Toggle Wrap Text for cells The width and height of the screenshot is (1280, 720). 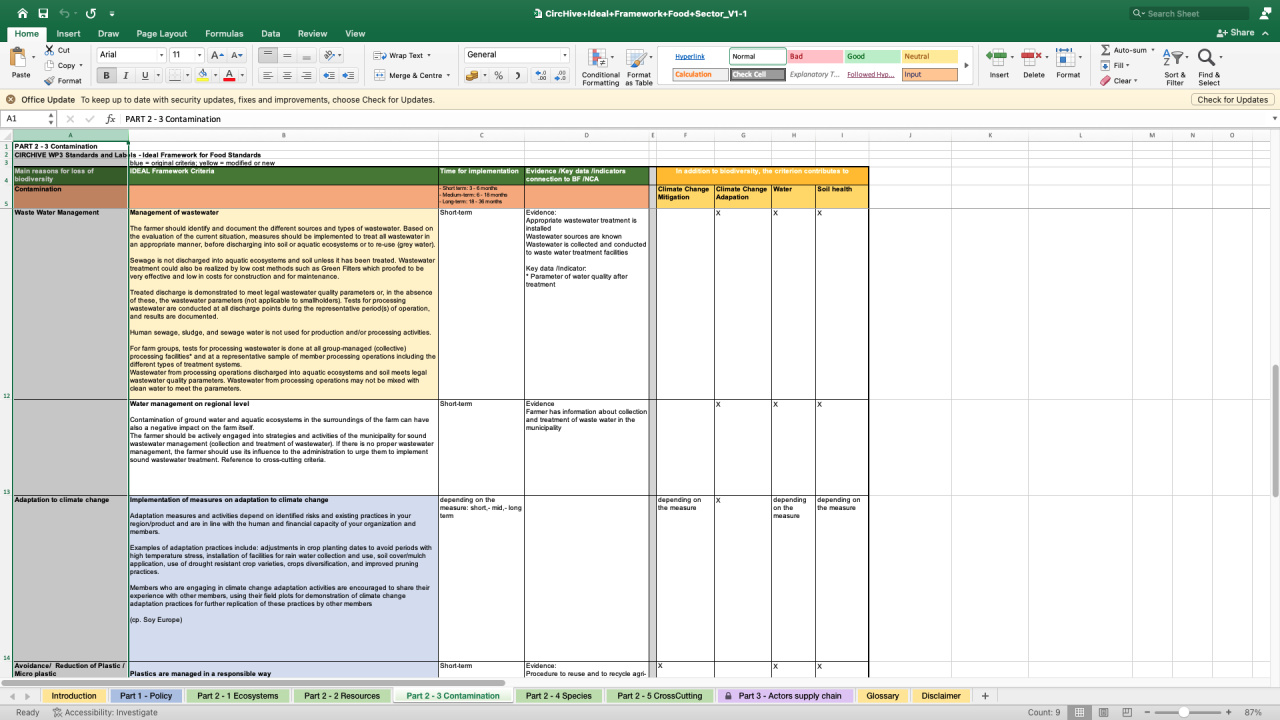coord(398,55)
